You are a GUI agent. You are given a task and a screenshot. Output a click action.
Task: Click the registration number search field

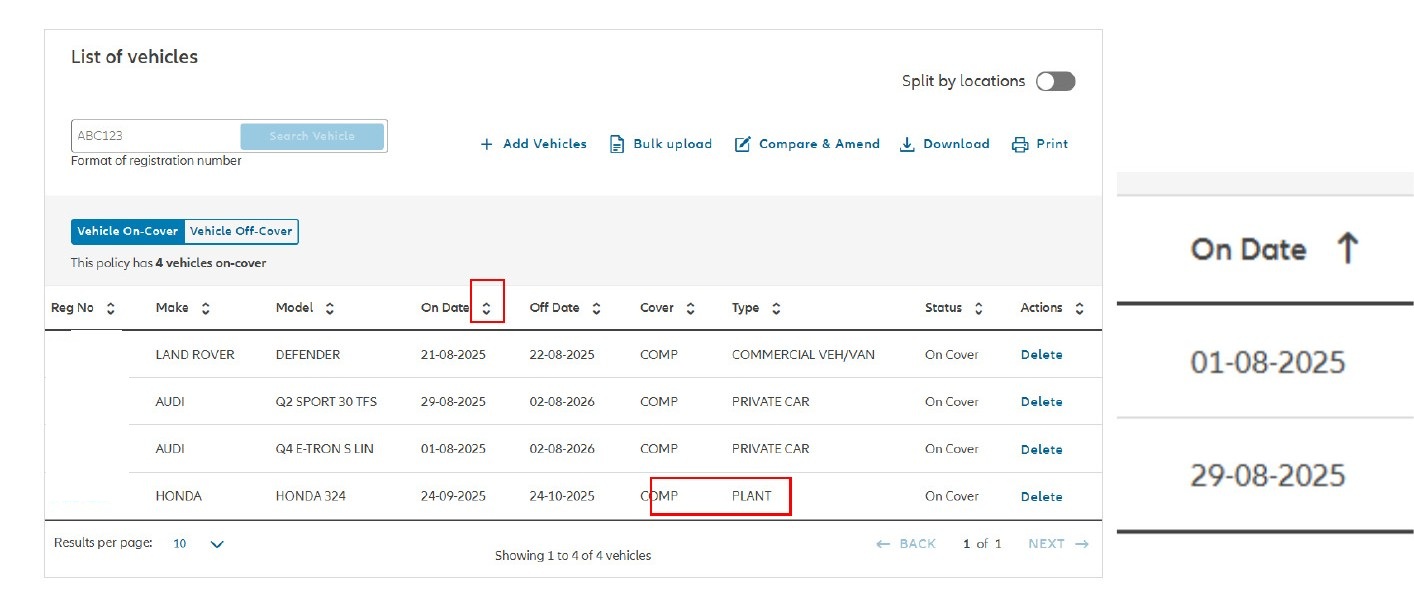coord(156,136)
